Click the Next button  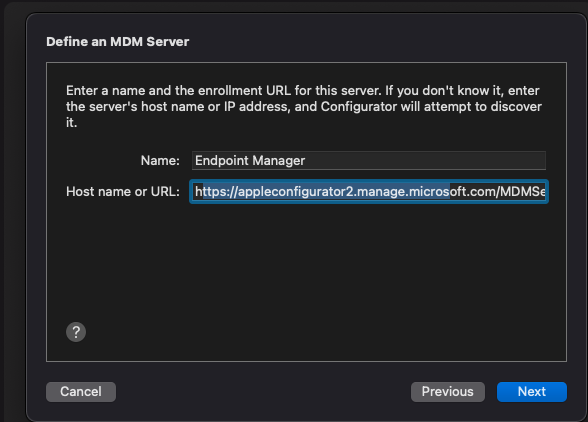pyautogui.click(x=532, y=392)
